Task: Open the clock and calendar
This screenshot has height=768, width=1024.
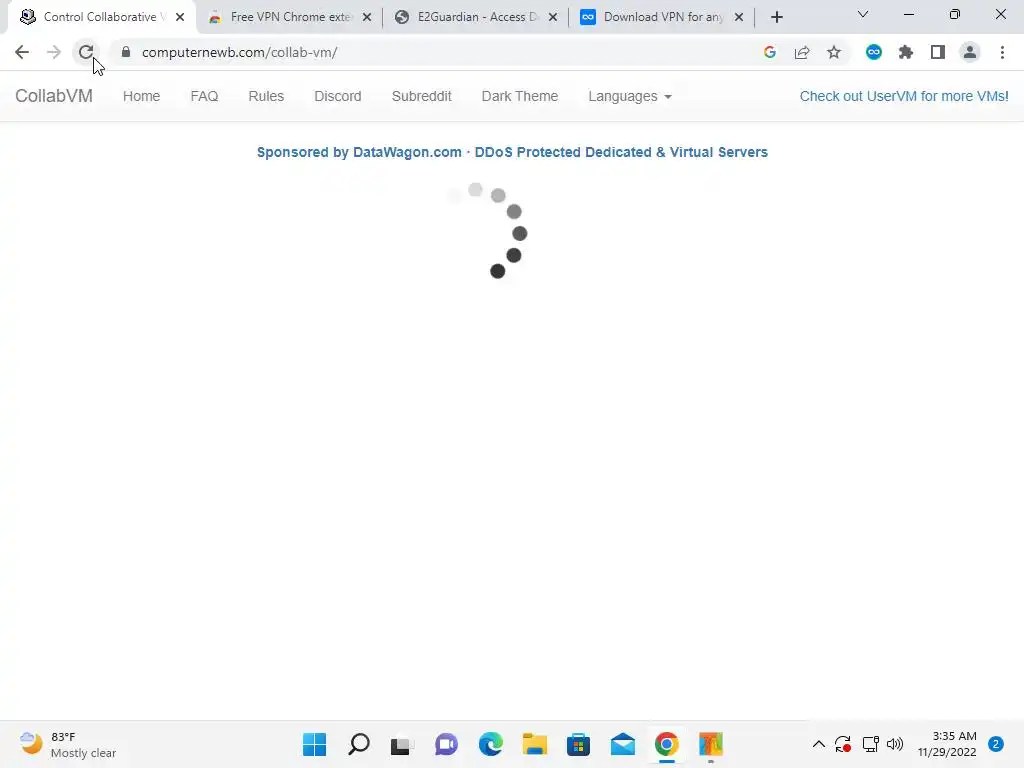Action: click(946, 744)
